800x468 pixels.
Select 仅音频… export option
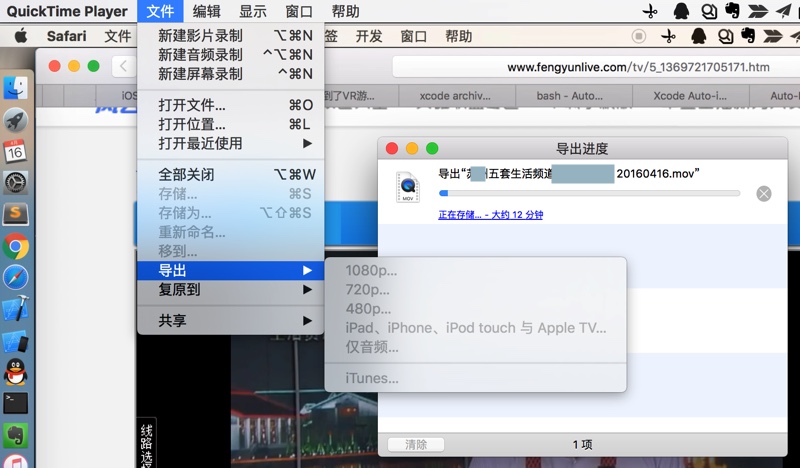(476, 347)
